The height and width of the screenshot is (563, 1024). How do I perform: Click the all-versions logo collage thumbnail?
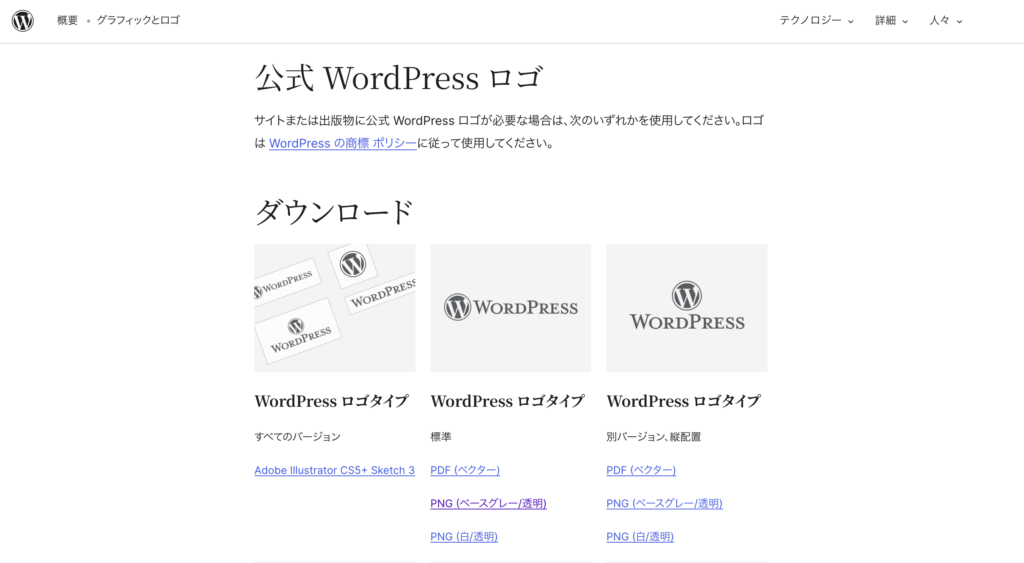(x=334, y=308)
